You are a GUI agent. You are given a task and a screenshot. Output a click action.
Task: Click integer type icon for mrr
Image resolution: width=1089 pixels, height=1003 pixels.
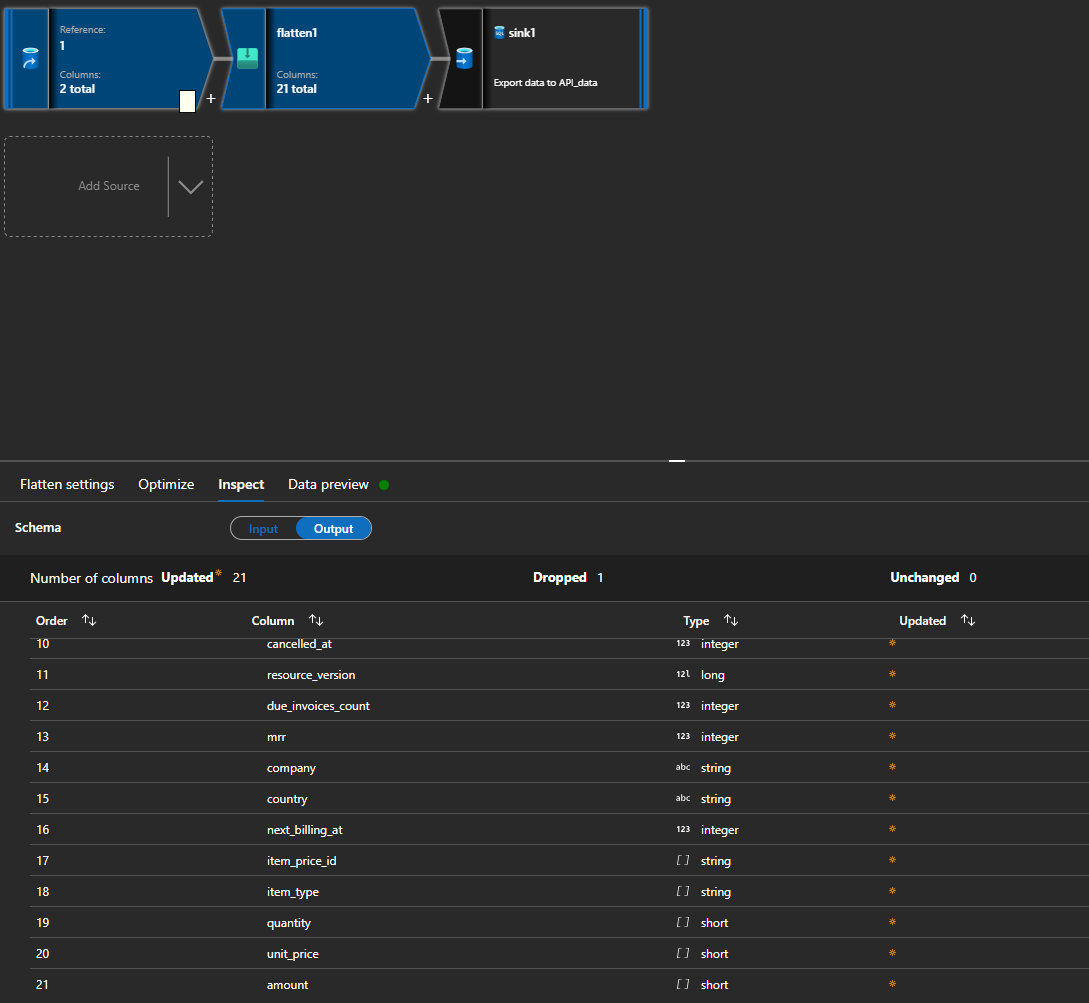click(683, 736)
